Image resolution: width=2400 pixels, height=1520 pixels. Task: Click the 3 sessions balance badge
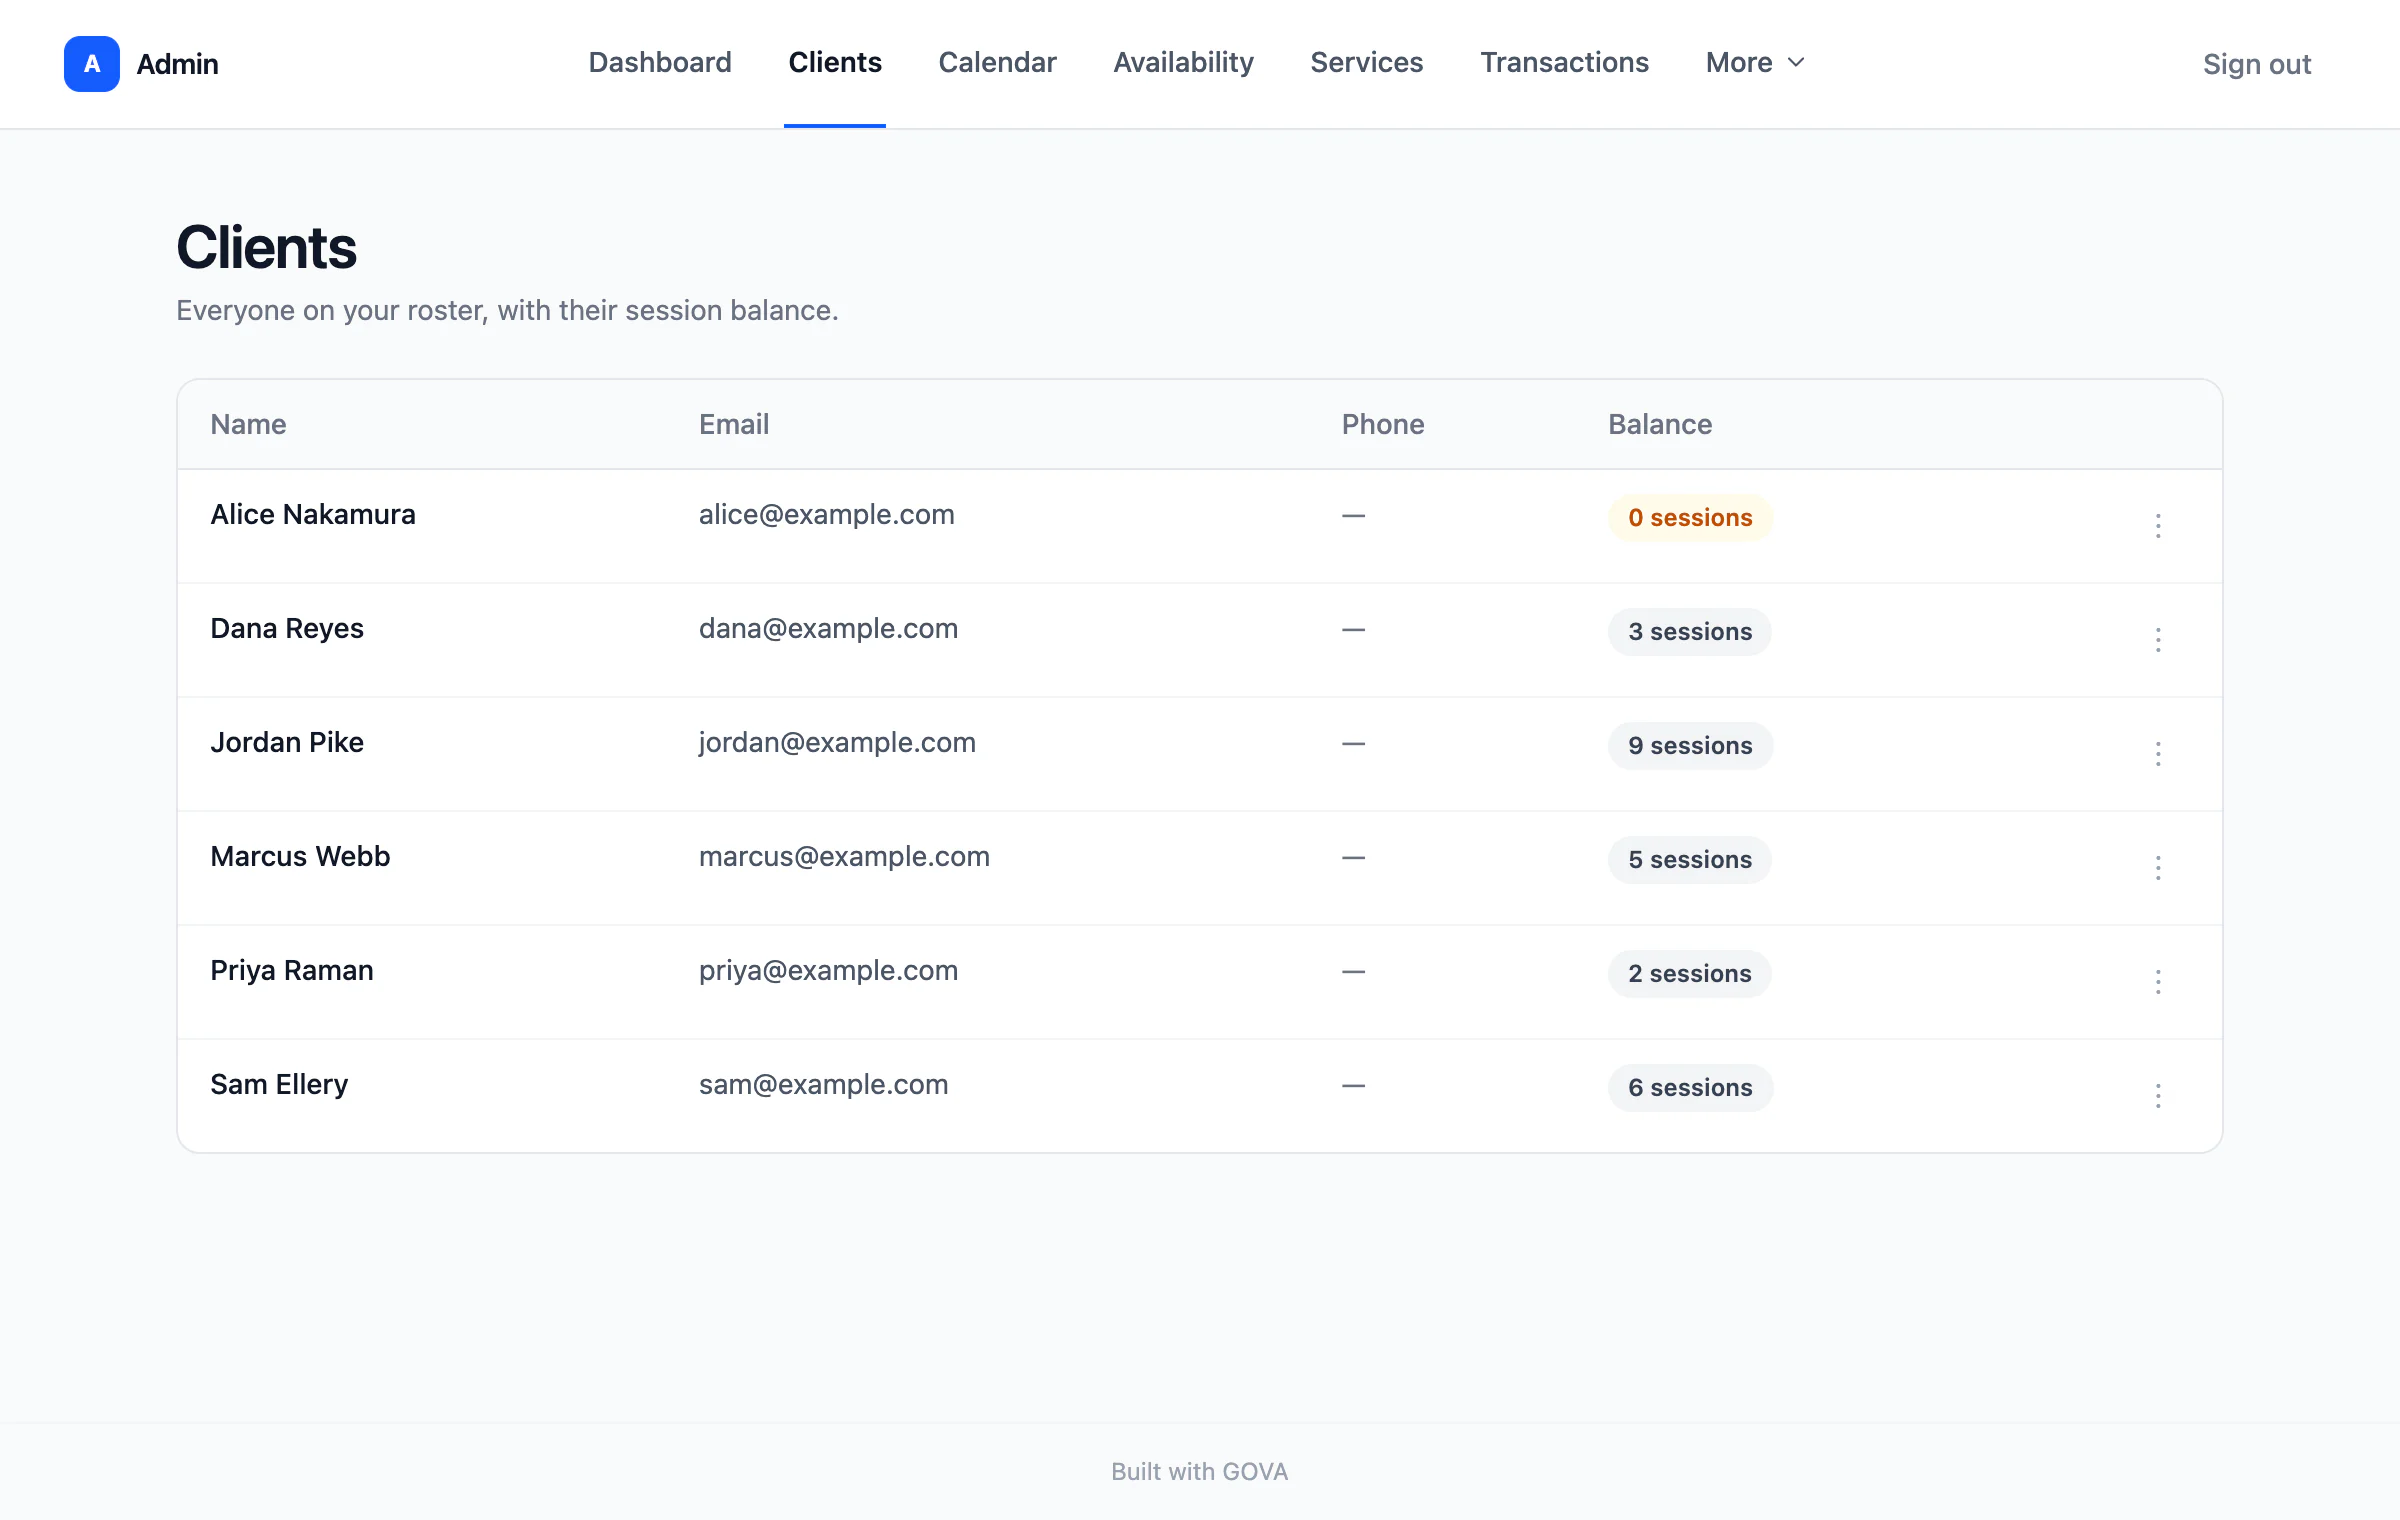pyautogui.click(x=1690, y=631)
